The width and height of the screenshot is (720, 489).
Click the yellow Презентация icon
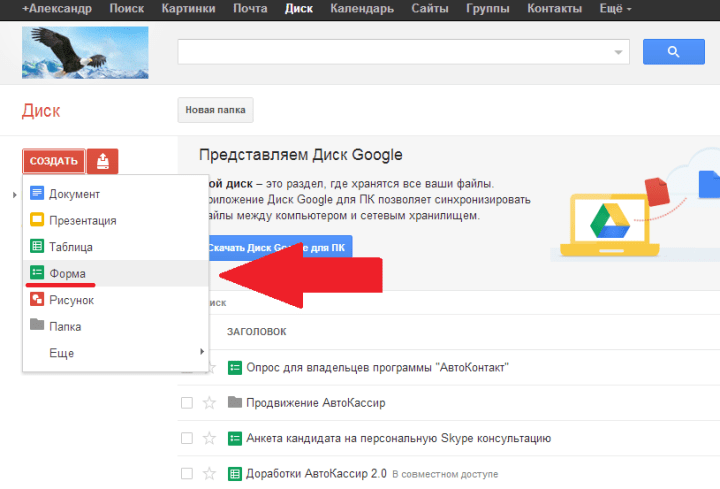coord(37,219)
